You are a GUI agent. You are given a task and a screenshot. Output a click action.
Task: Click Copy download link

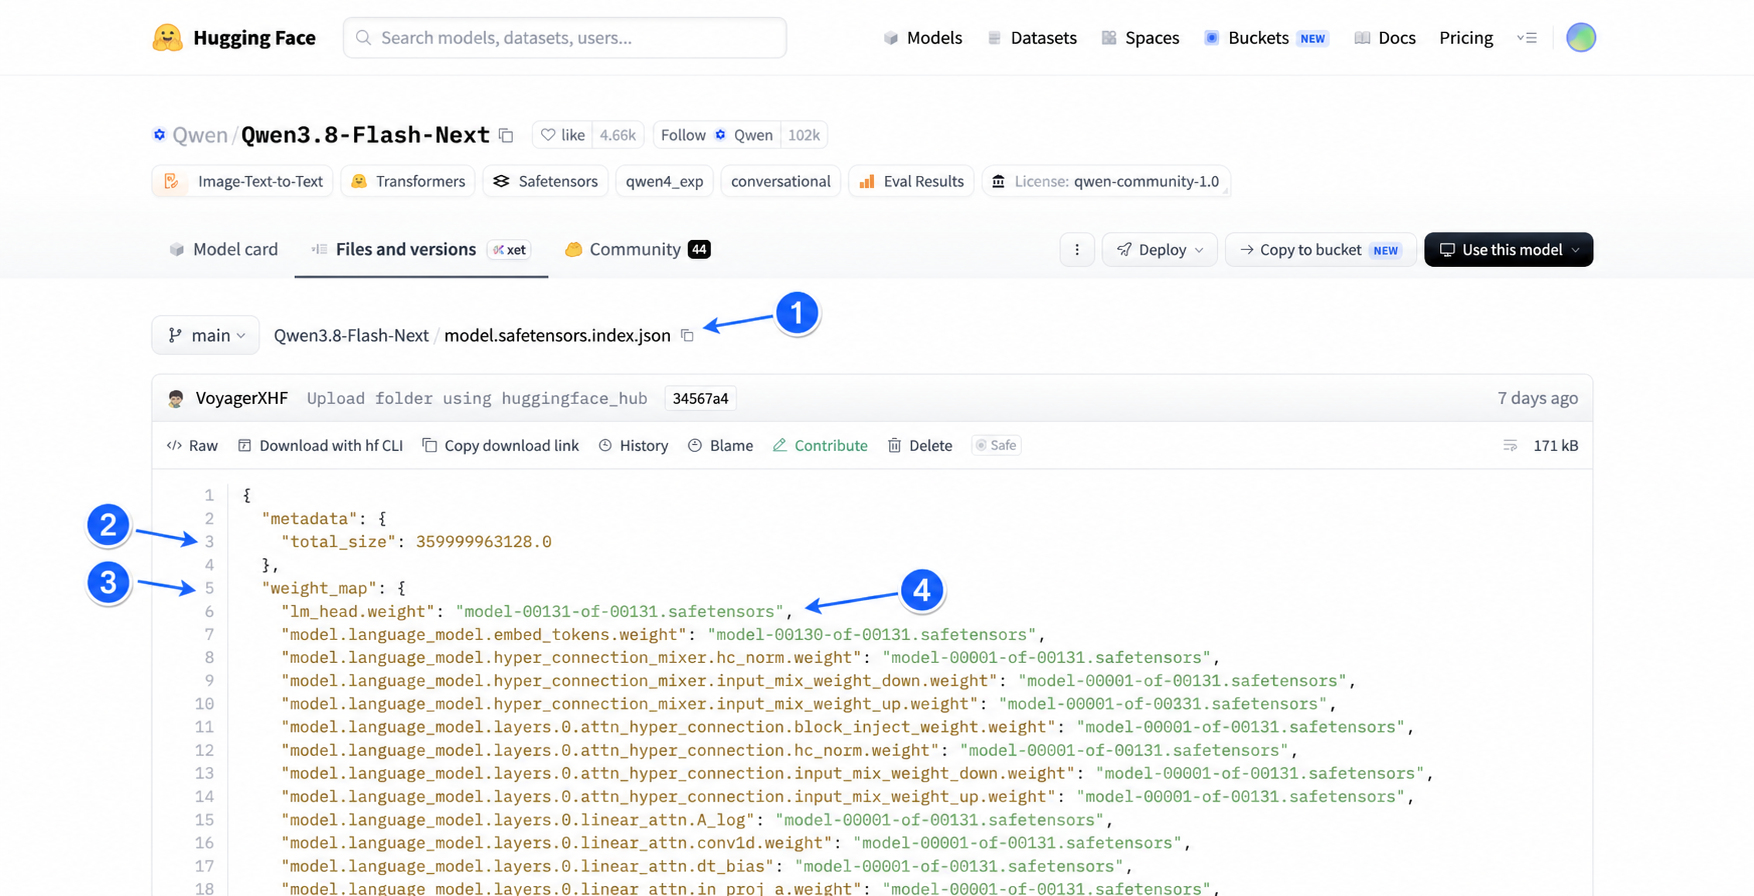(500, 446)
